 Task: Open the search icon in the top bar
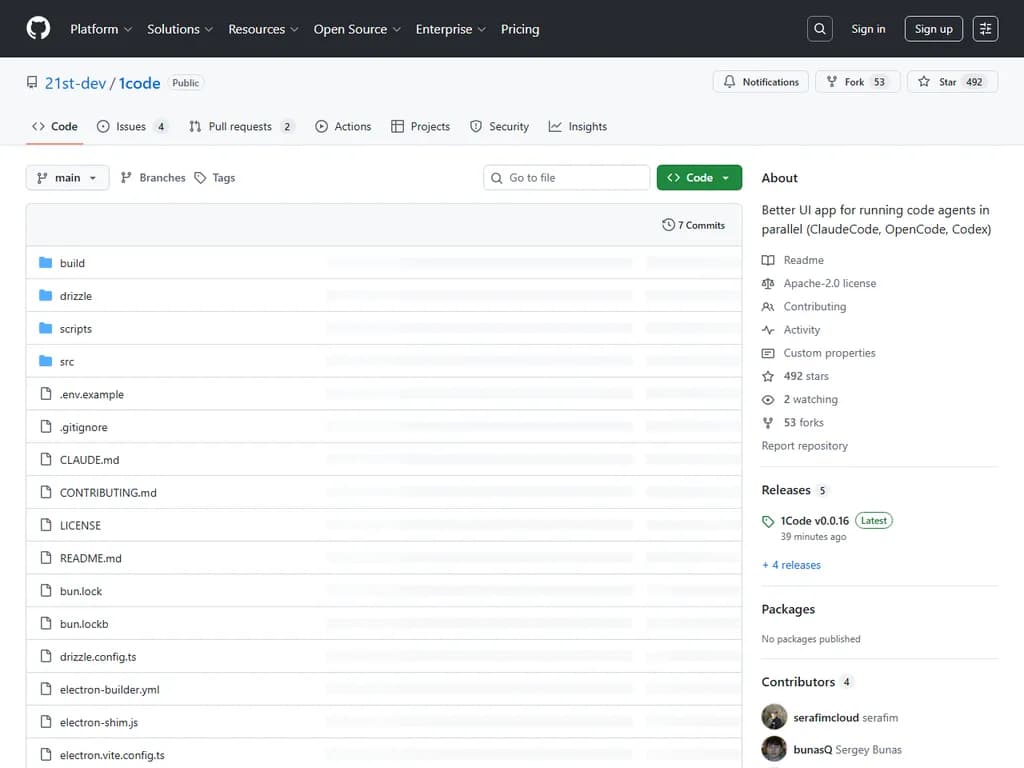pyautogui.click(x=819, y=28)
